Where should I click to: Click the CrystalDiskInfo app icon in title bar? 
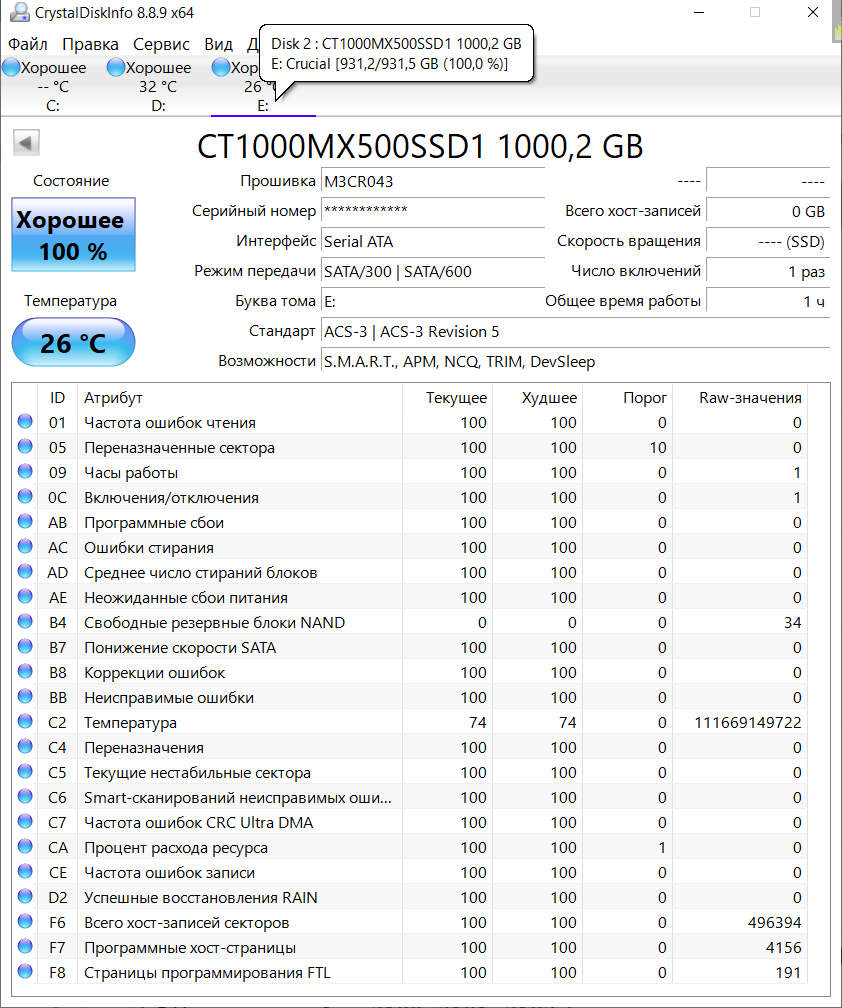[x=17, y=13]
